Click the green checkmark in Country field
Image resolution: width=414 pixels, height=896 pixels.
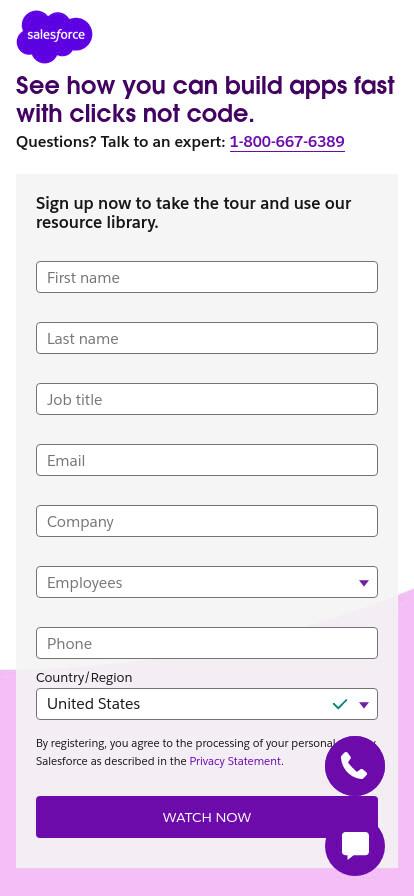340,704
